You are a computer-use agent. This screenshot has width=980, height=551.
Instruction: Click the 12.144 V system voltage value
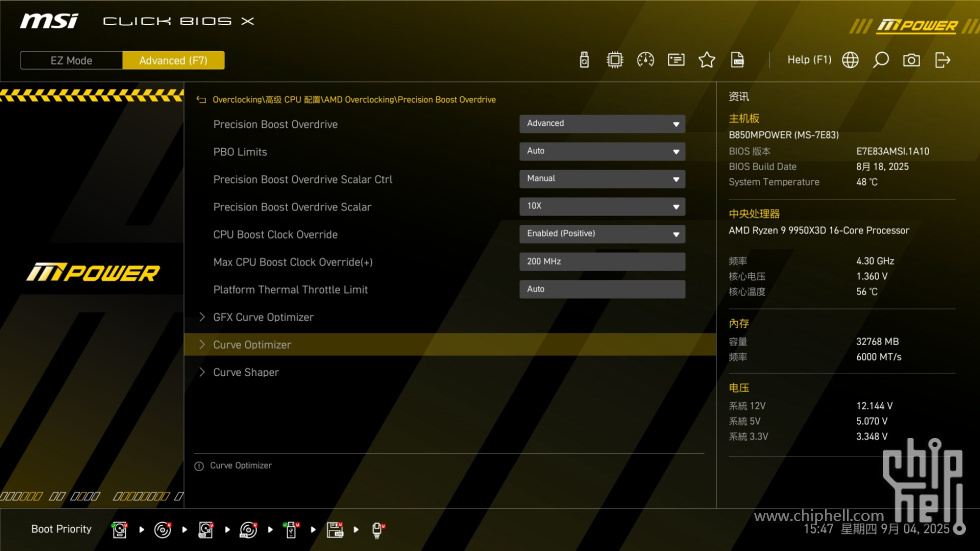coord(874,406)
